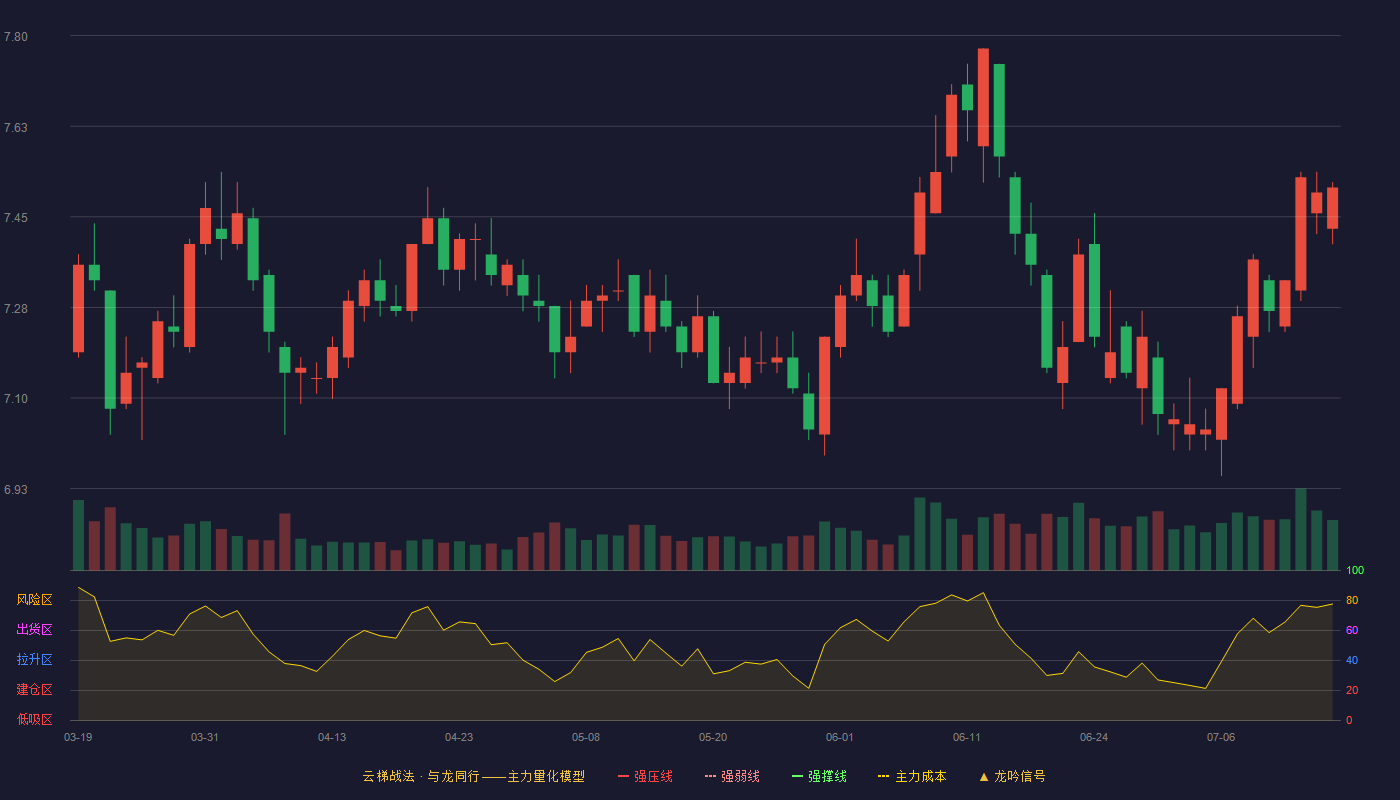Screen dimensions: 1400x800
Task: Click the 05-20 date label
Action: pyautogui.click(x=713, y=737)
